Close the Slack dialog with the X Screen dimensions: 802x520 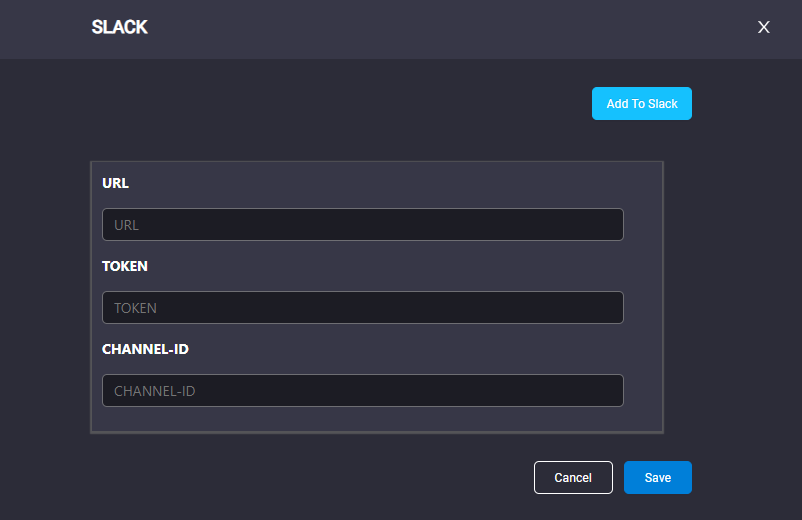pyautogui.click(x=764, y=27)
